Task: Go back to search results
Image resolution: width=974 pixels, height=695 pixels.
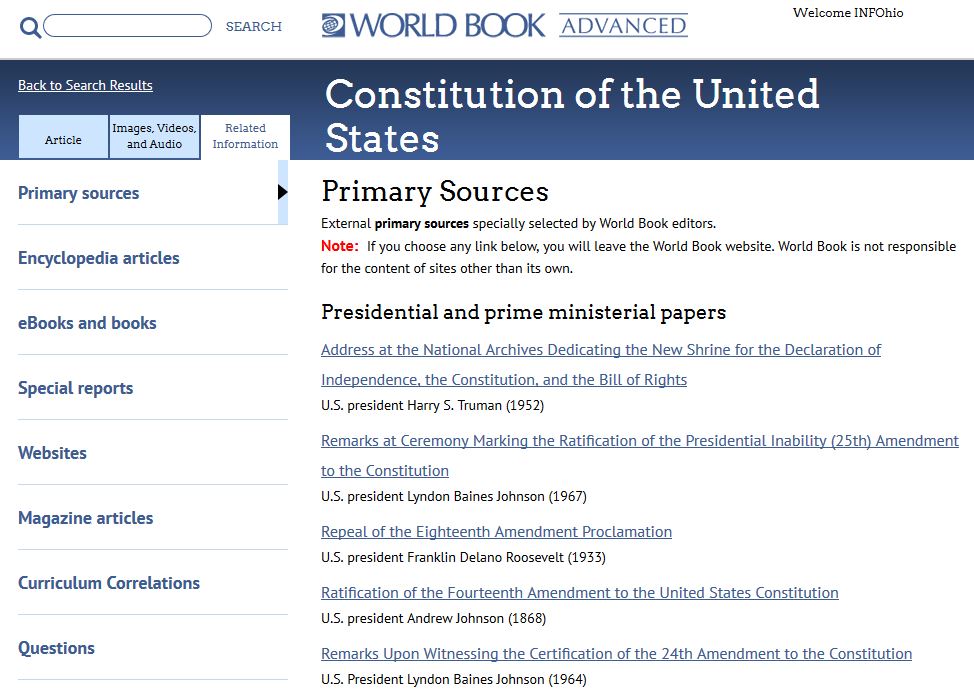Action: pos(85,85)
